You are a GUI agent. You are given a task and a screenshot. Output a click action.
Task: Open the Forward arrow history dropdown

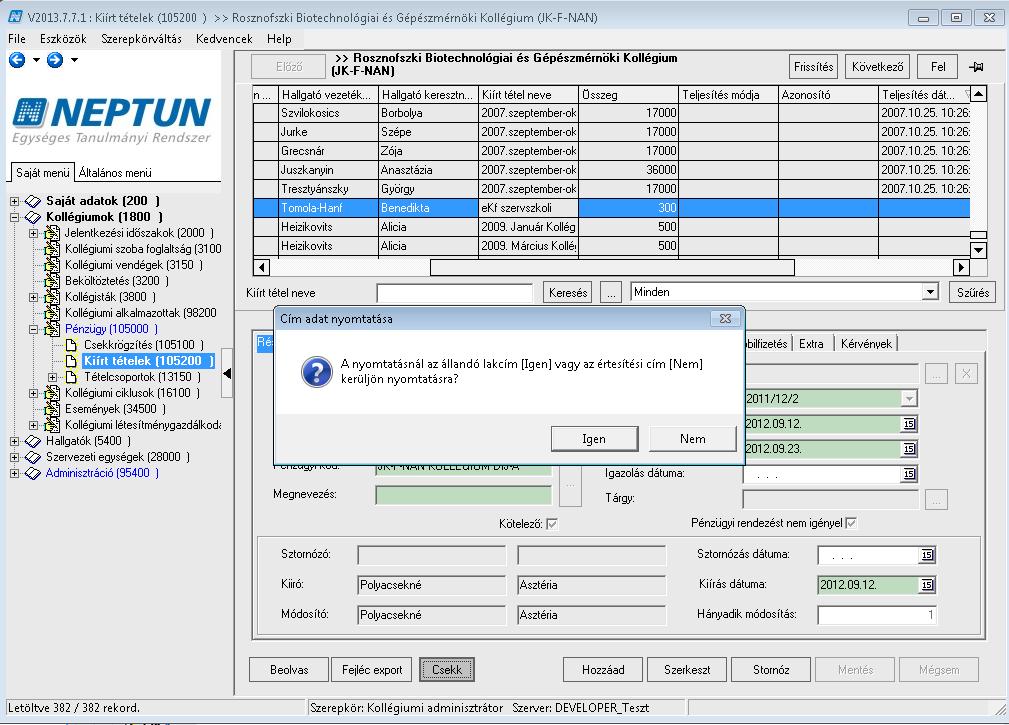[74, 60]
